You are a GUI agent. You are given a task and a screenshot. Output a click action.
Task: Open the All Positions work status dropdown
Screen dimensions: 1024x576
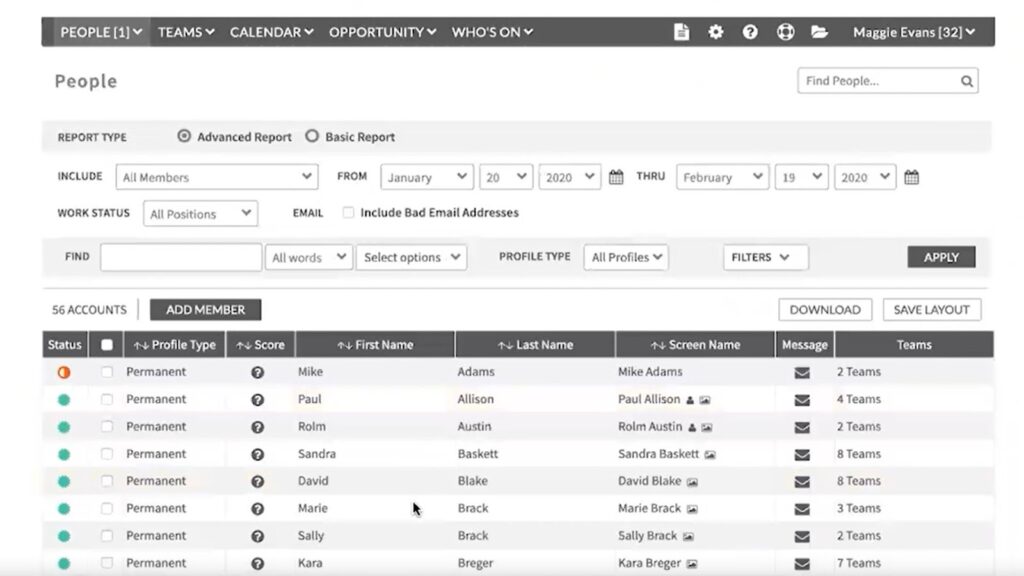point(200,214)
